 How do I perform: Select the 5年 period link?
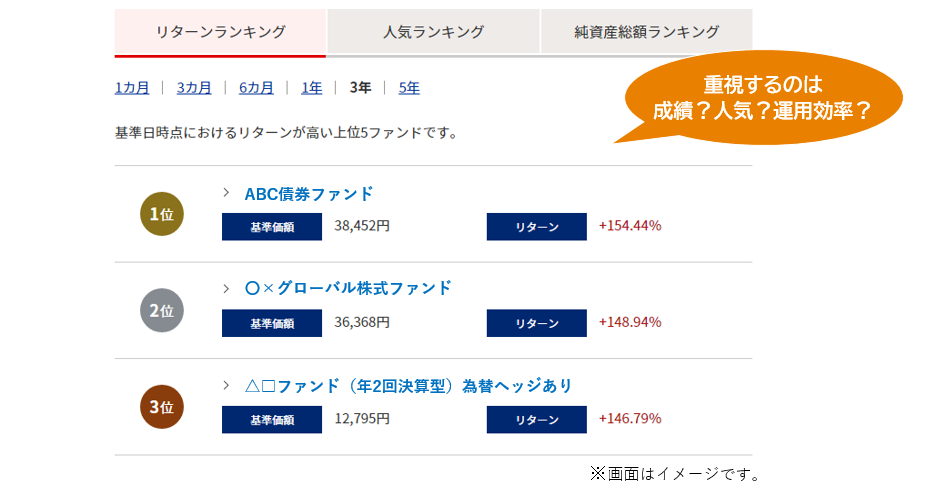409,88
